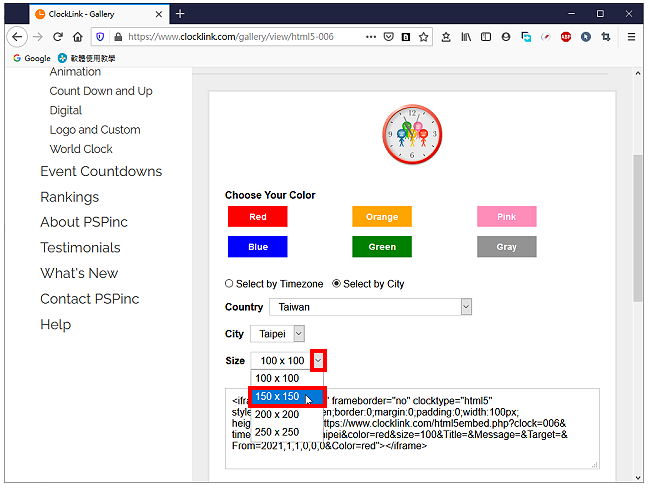Screen dimensions: 650x497
Task: Open the Help page
Action: coord(56,325)
